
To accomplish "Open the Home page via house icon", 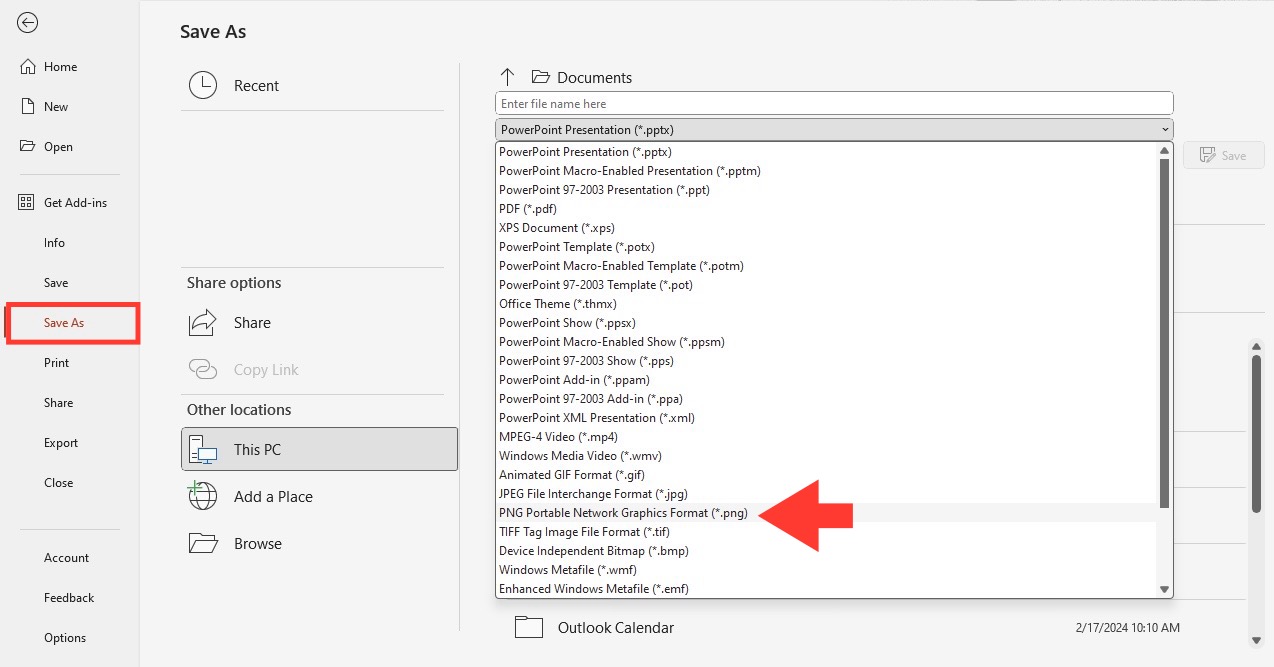I will tap(27, 67).
